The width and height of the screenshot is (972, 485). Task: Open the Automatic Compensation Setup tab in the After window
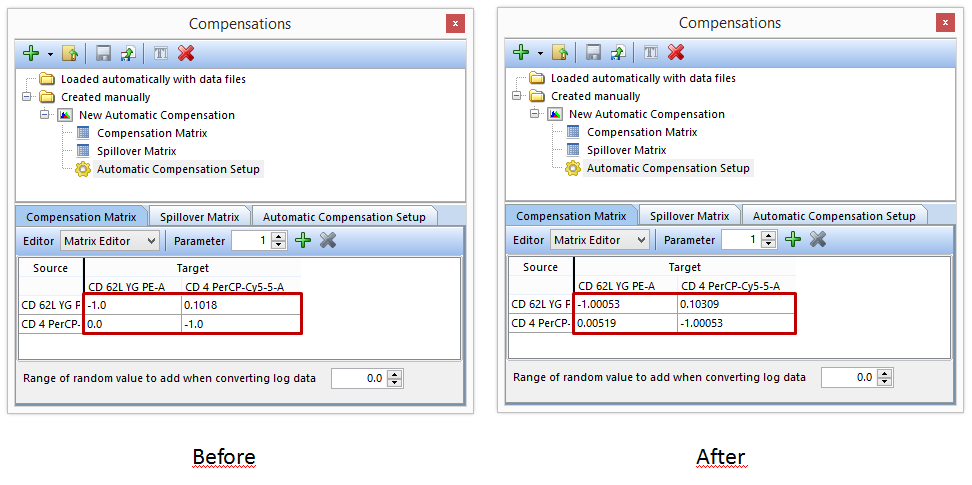pyautogui.click(x=833, y=216)
